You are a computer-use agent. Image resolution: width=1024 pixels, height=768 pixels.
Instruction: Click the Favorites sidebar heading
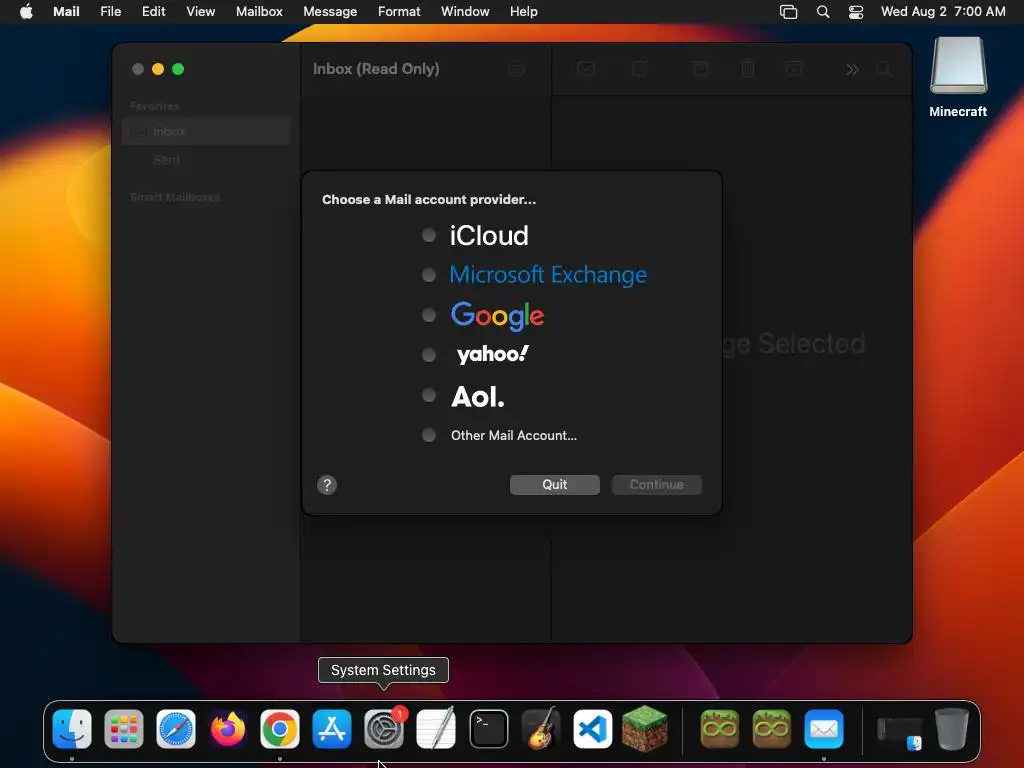click(x=155, y=106)
